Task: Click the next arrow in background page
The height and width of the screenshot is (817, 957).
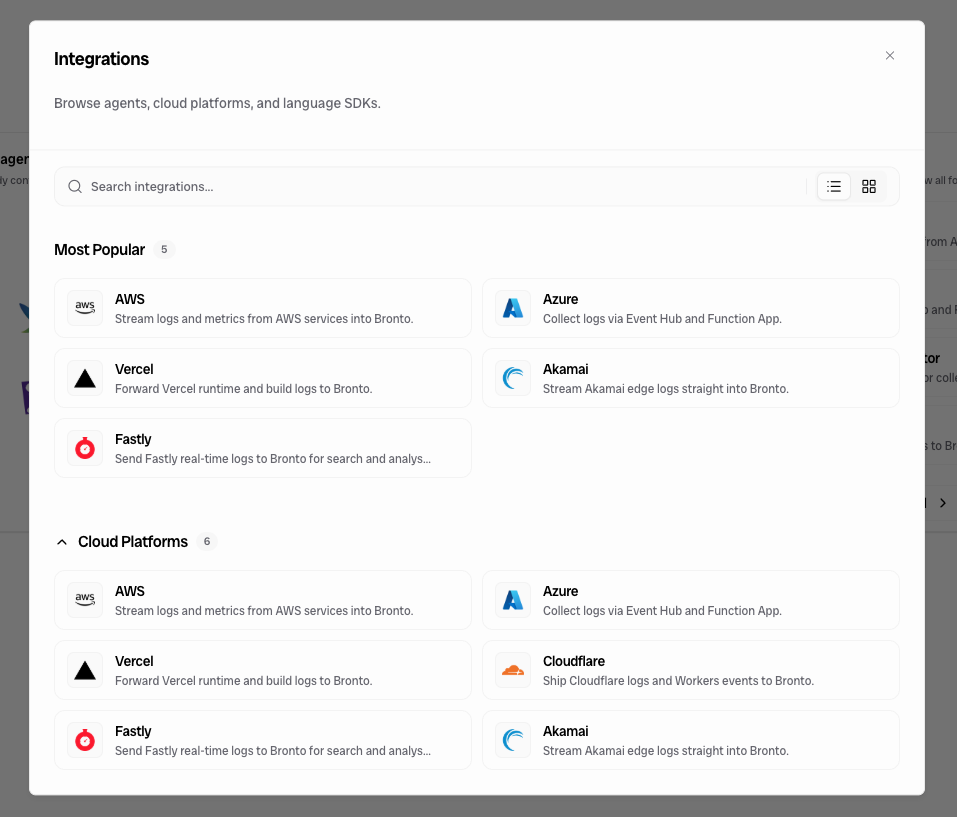Action: (943, 503)
